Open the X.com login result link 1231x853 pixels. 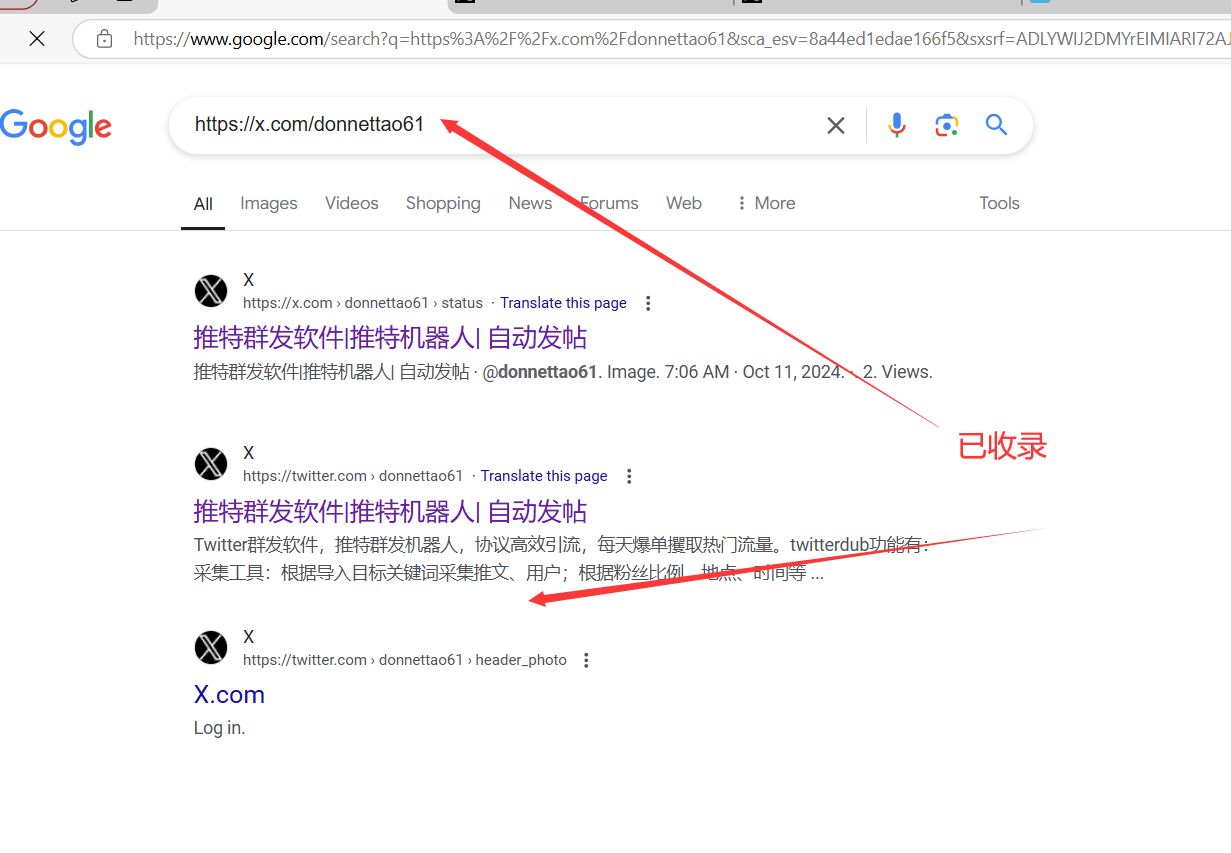coord(229,694)
